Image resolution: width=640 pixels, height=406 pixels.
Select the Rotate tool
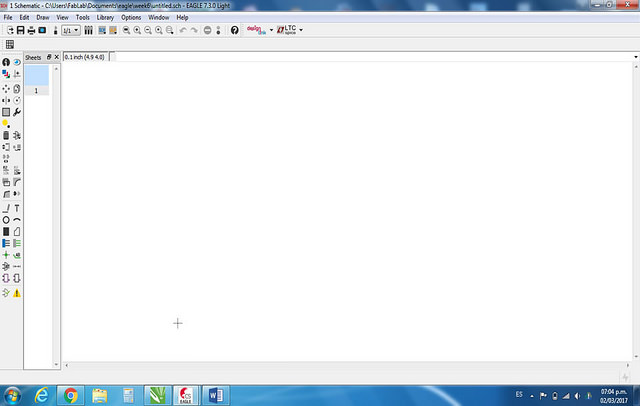pos(17,100)
